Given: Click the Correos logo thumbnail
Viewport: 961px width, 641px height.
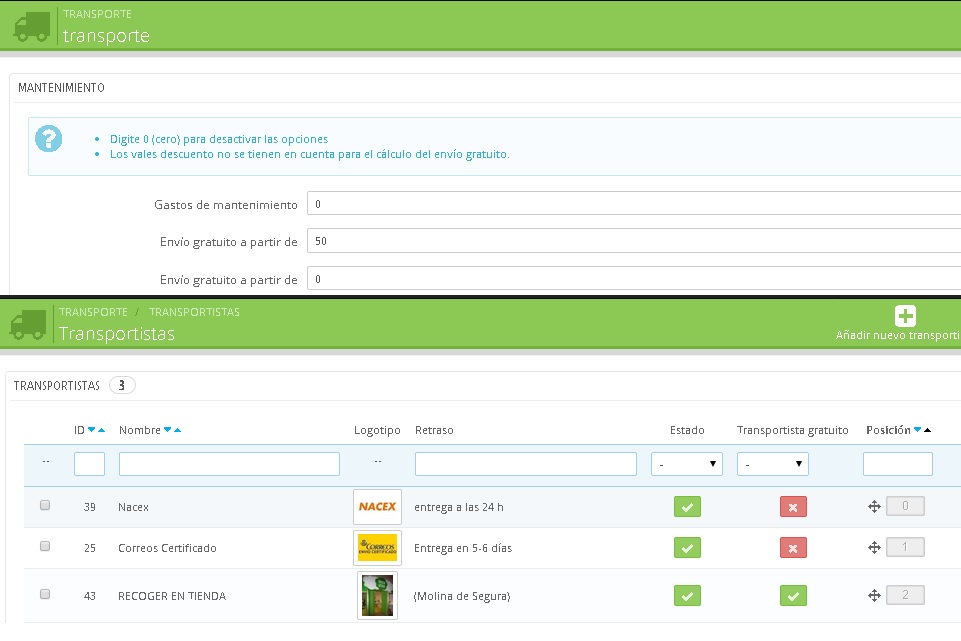Looking at the screenshot, I should click(x=378, y=548).
